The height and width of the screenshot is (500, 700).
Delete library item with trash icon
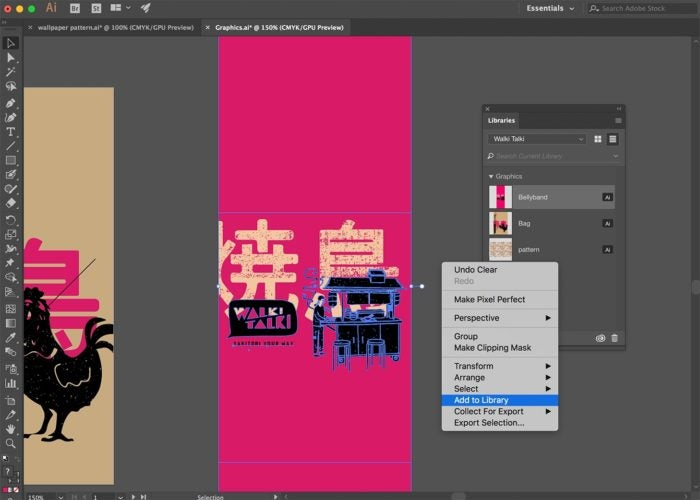click(614, 338)
